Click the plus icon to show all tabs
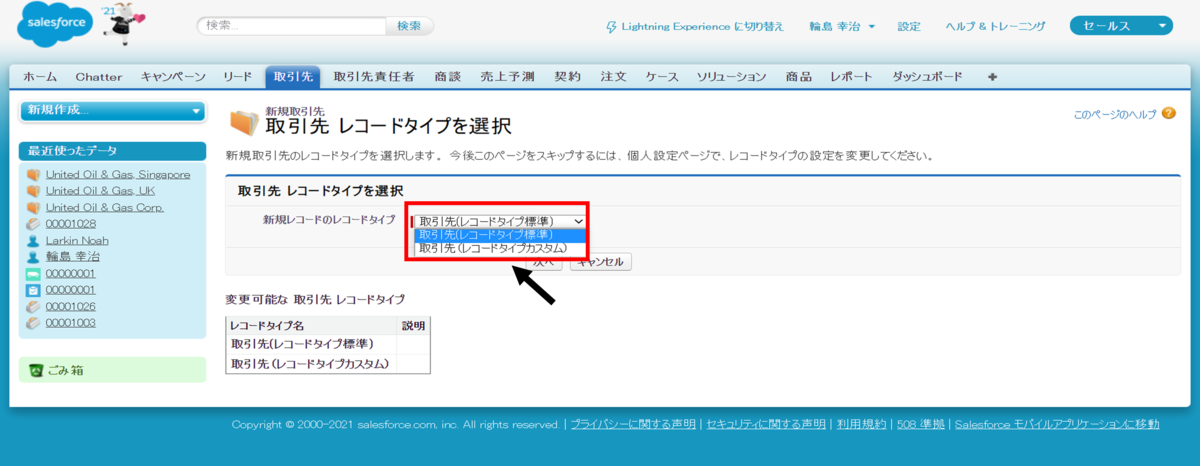This screenshot has width=1200, height=466. pyautogui.click(x=992, y=77)
